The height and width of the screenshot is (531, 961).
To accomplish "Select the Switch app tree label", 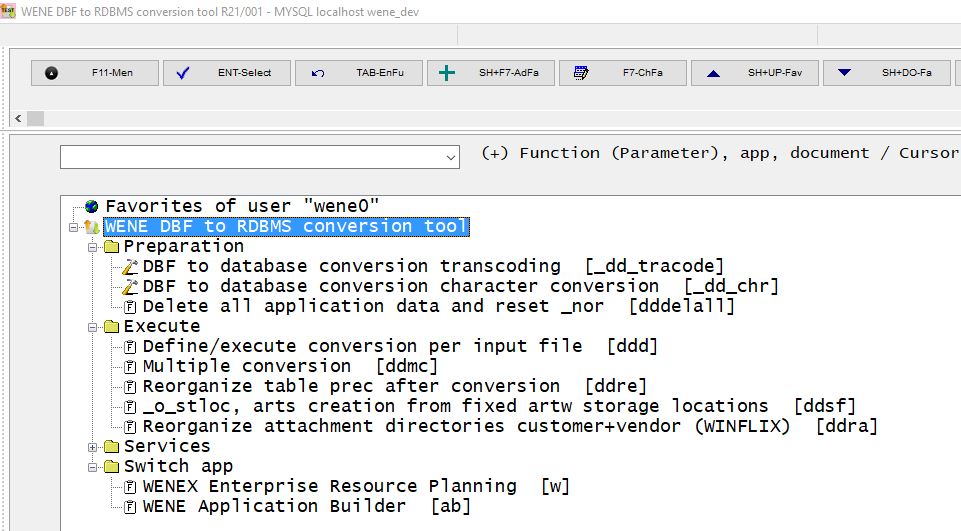I will coord(178,467).
